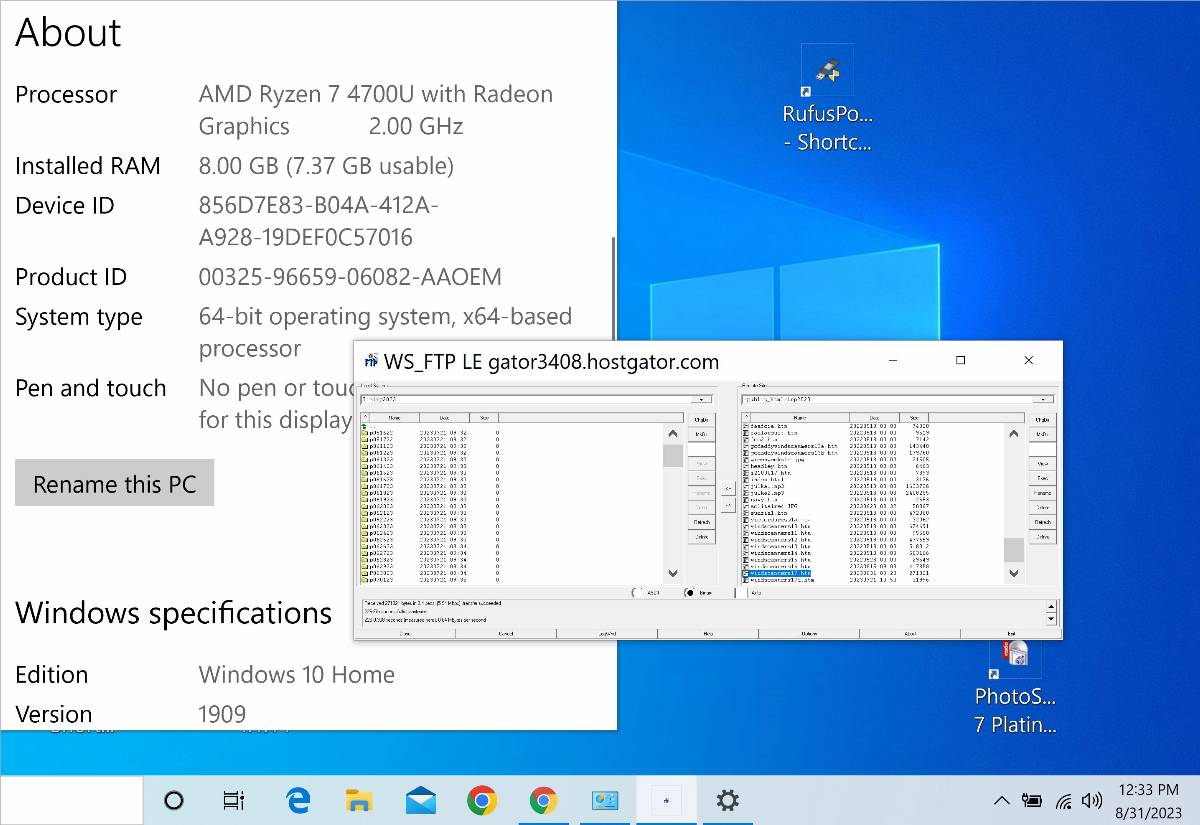Screen dimensions: 1200x825
Task: Open Options in WS_FTP bottom bar
Action: pos(809,634)
